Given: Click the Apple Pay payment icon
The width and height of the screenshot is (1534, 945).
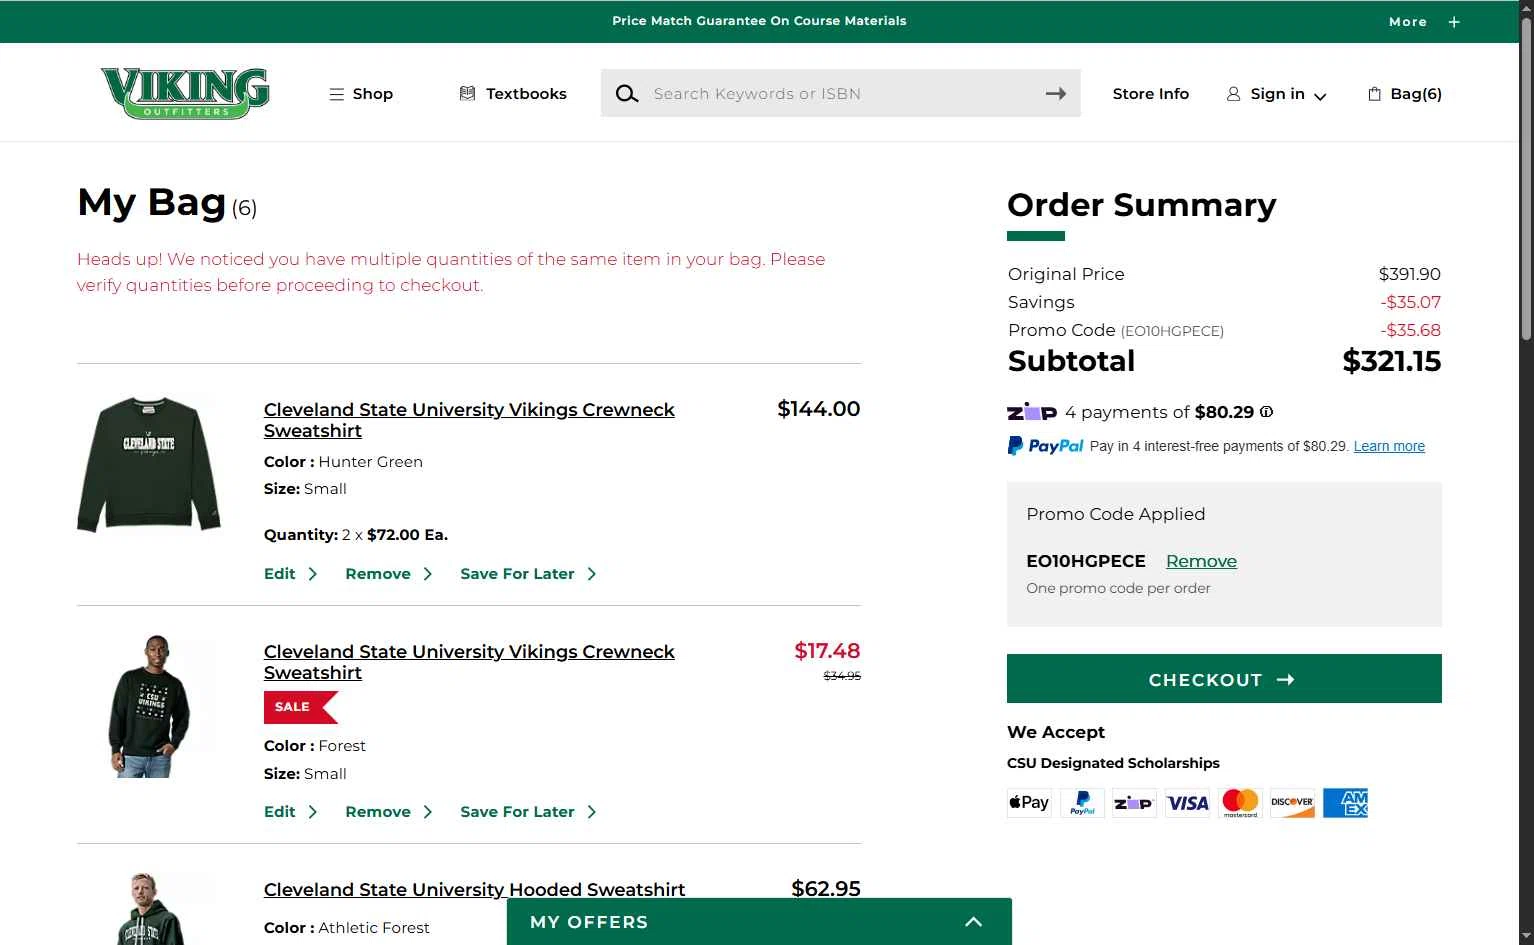Looking at the screenshot, I should (1029, 803).
